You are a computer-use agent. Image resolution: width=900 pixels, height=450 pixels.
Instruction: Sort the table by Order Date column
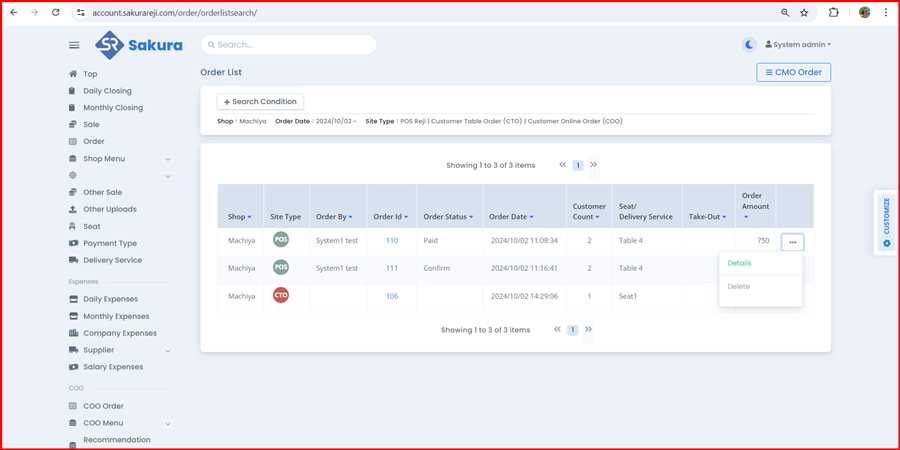tap(510, 217)
